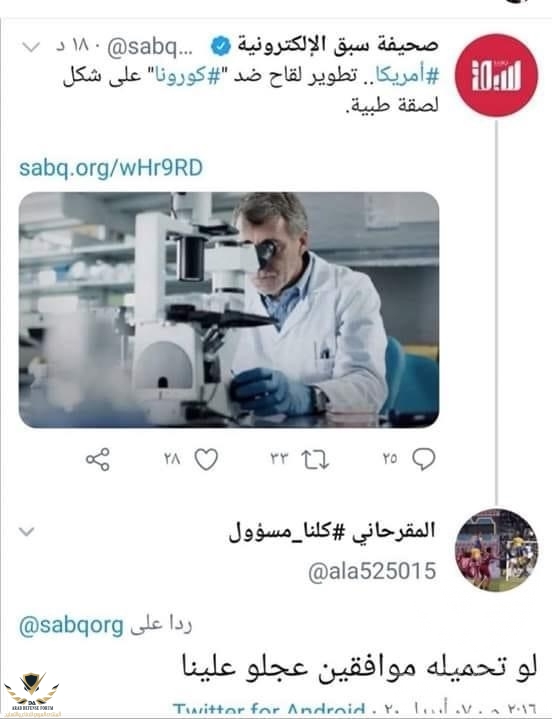Like the tweet with heart icon
552x719 pixels.
206,459
